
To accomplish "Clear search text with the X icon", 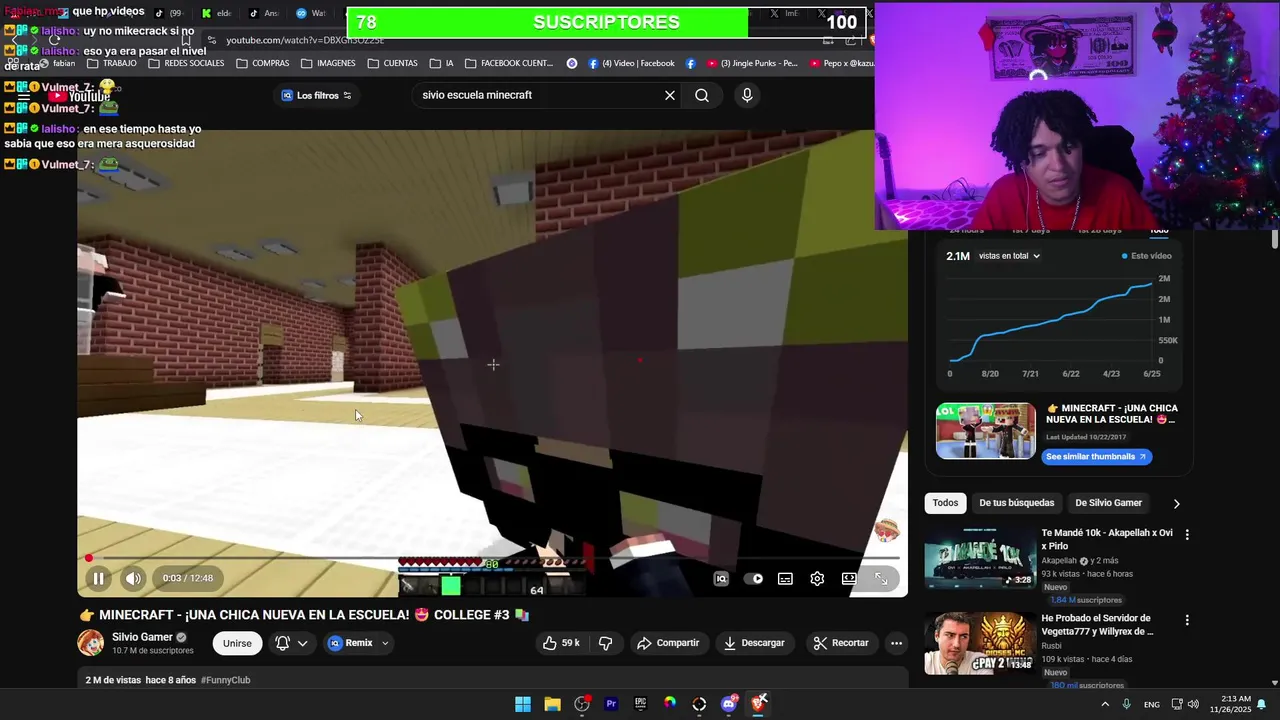I will [670, 95].
